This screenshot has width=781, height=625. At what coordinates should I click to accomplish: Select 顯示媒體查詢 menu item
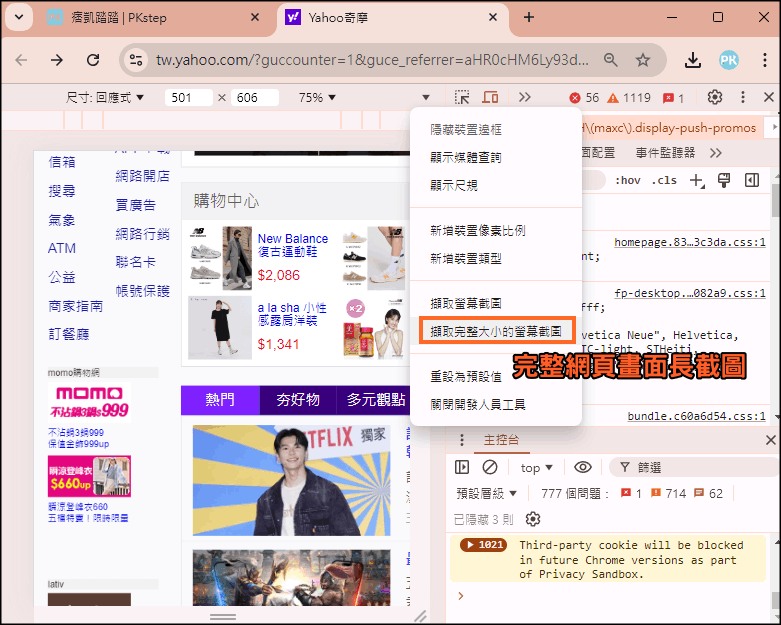click(496, 158)
